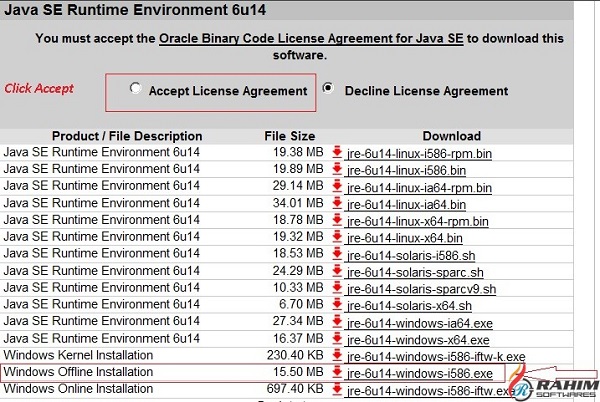Open the jre-6u14-linux-x64.bin link
Screen dimensions: 600x402
coord(404,238)
